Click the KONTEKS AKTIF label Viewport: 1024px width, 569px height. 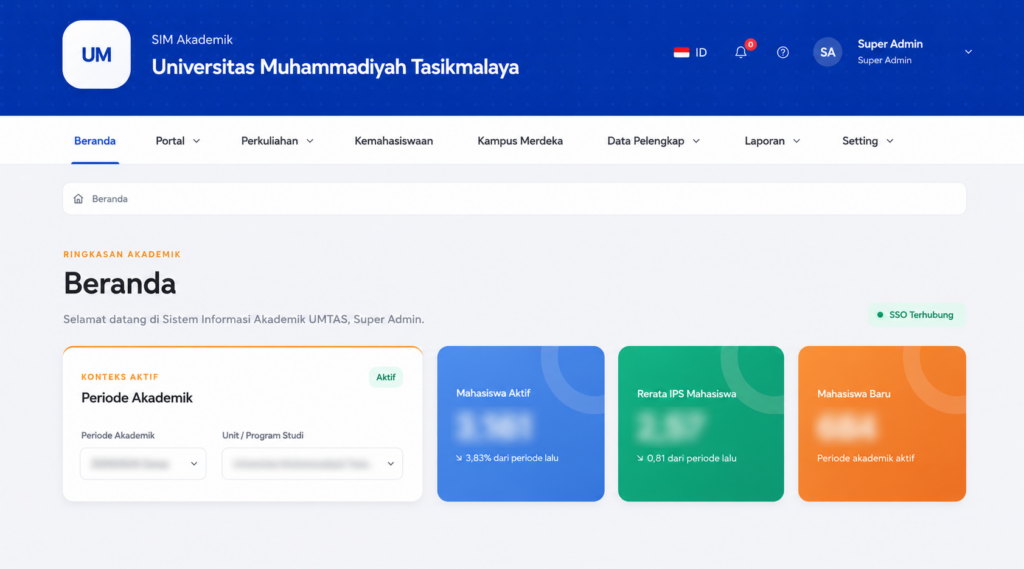120,377
